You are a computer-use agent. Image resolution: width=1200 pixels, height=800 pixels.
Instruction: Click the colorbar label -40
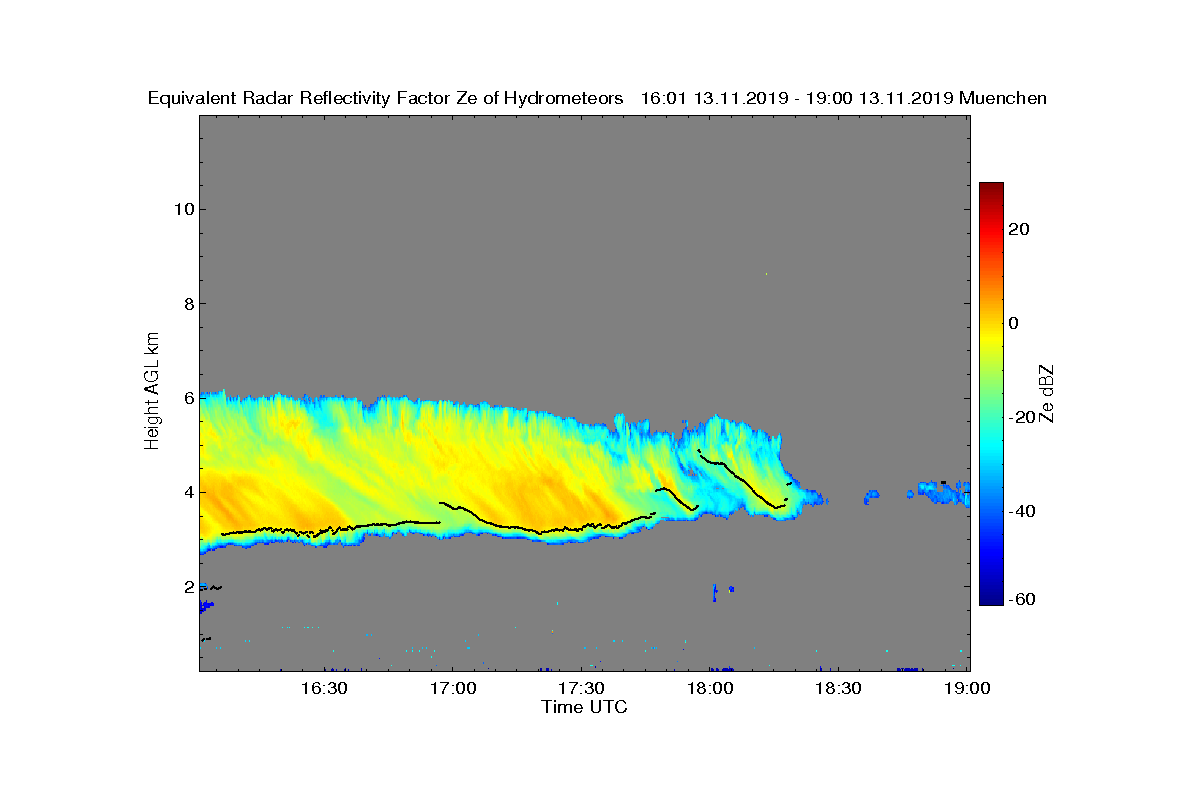point(1022,511)
